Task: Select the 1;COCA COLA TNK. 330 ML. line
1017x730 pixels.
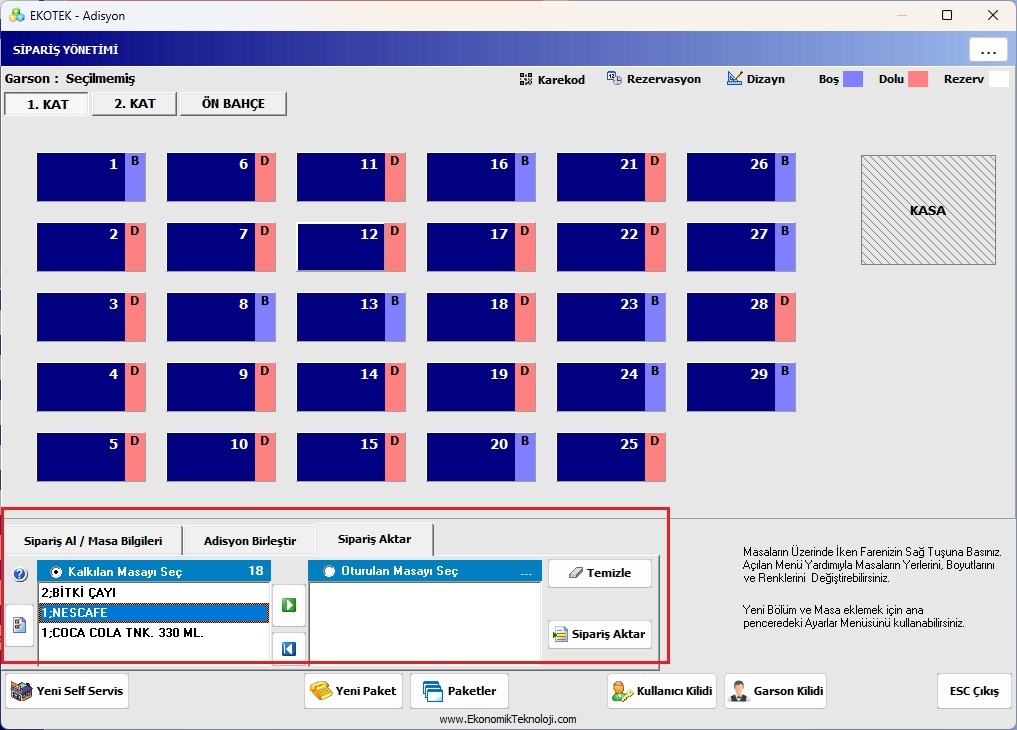Action: pyautogui.click(x=154, y=633)
